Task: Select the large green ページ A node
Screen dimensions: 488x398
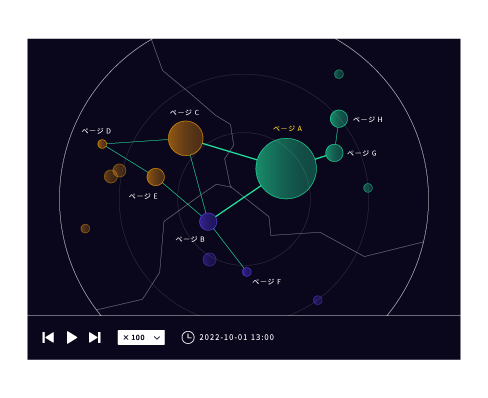Action: coord(286,169)
